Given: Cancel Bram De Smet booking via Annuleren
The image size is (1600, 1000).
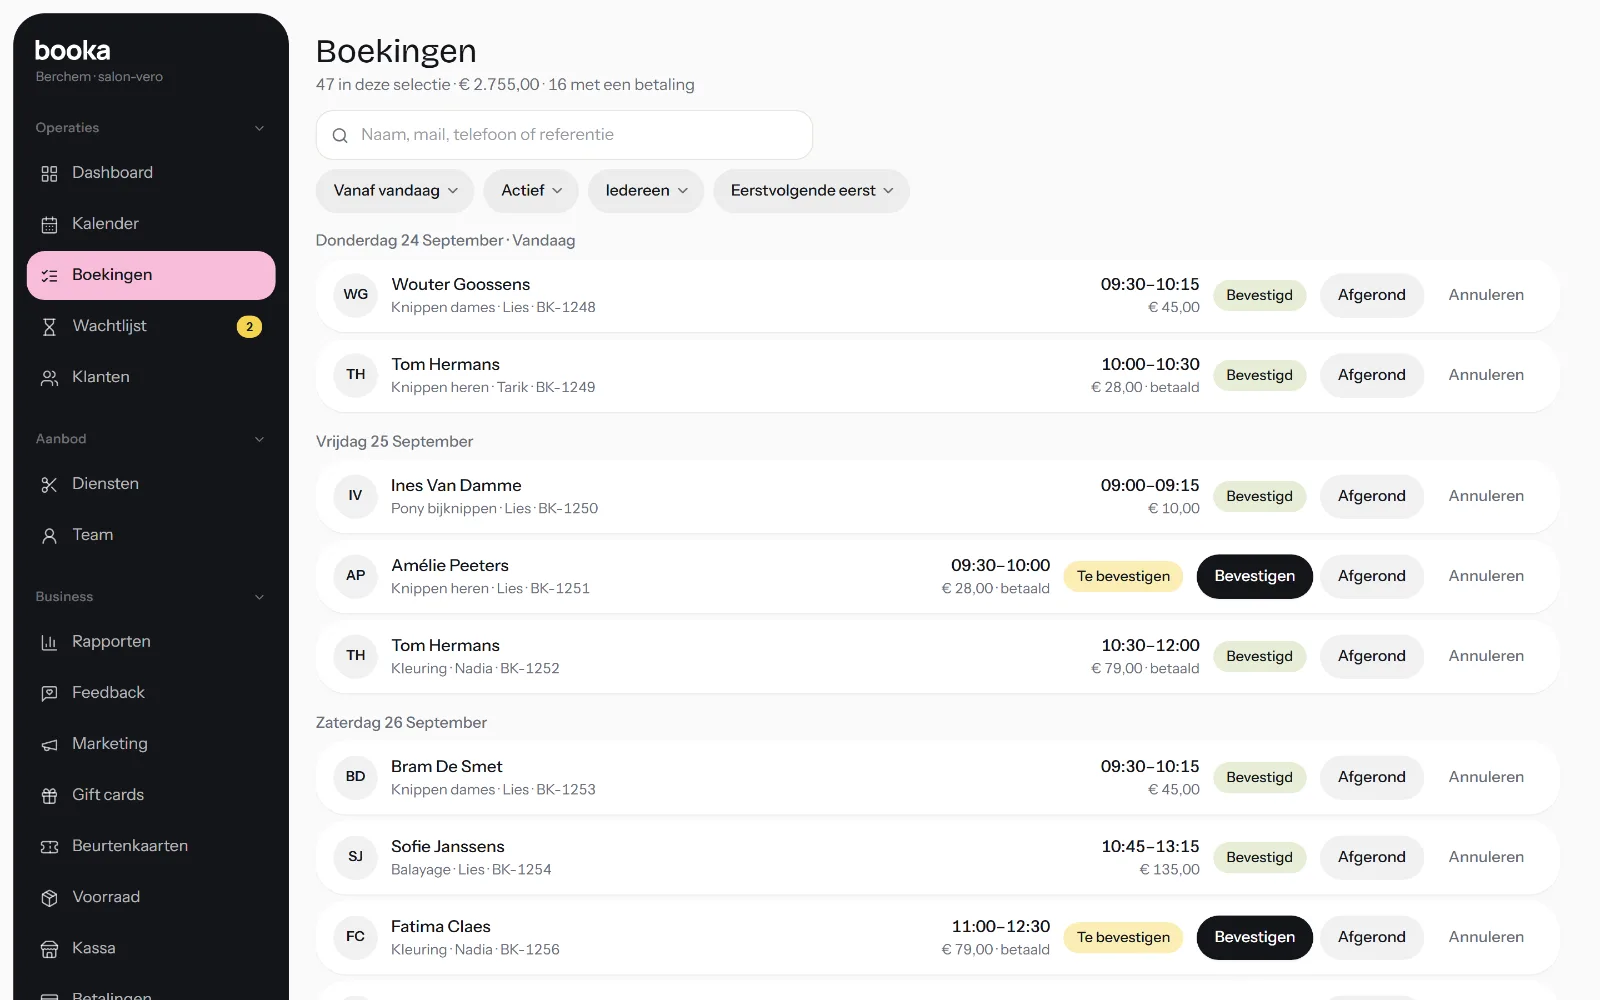Looking at the screenshot, I should tap(1486, 777).
